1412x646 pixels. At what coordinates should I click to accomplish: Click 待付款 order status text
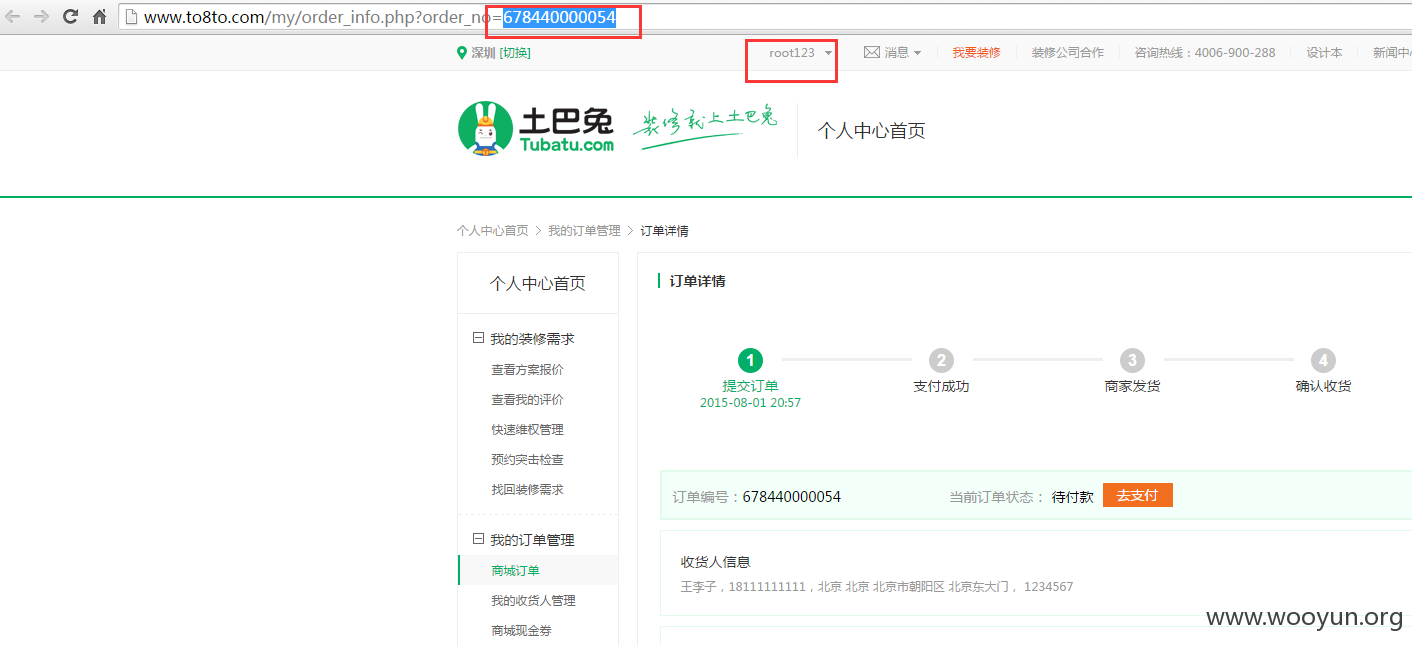(x=1072, y=497)
